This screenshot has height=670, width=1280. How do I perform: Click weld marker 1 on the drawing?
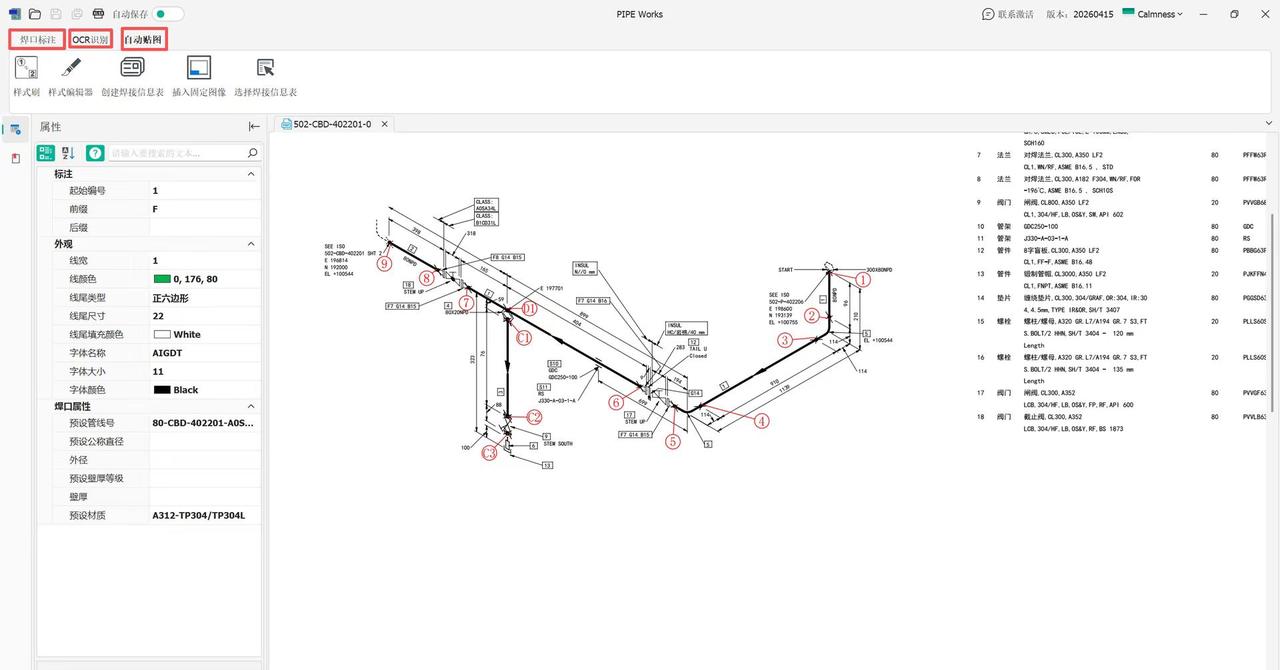[863, 280]
